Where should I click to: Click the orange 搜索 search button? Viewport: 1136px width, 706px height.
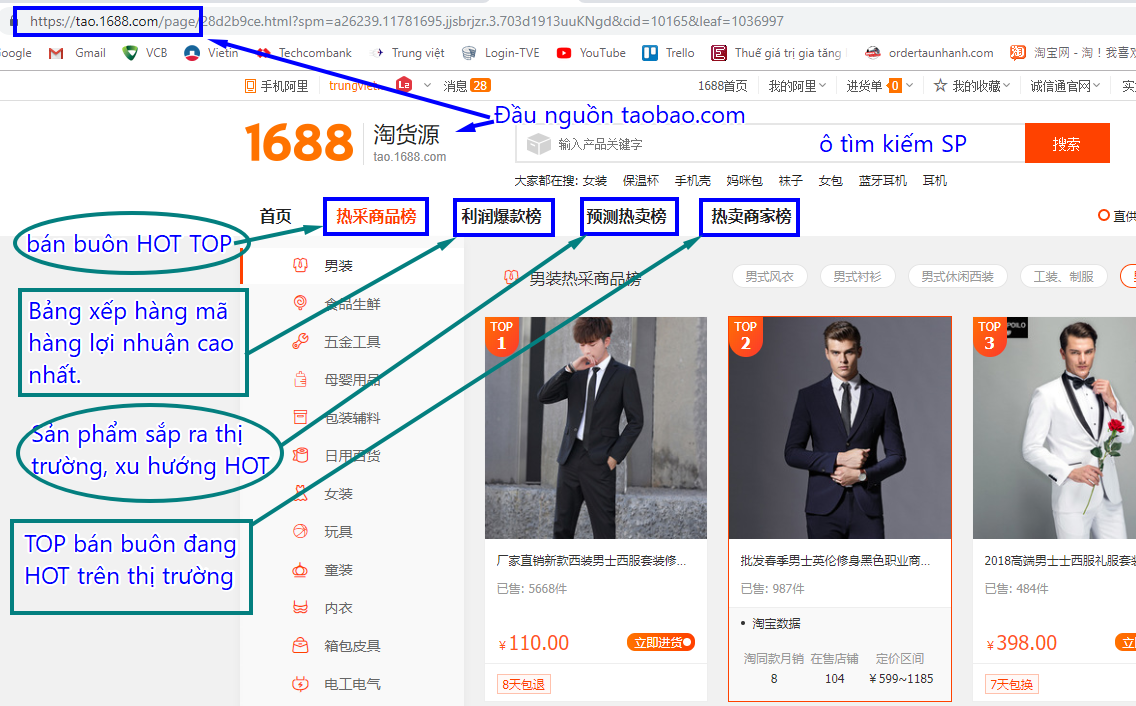pos(1066,144)
